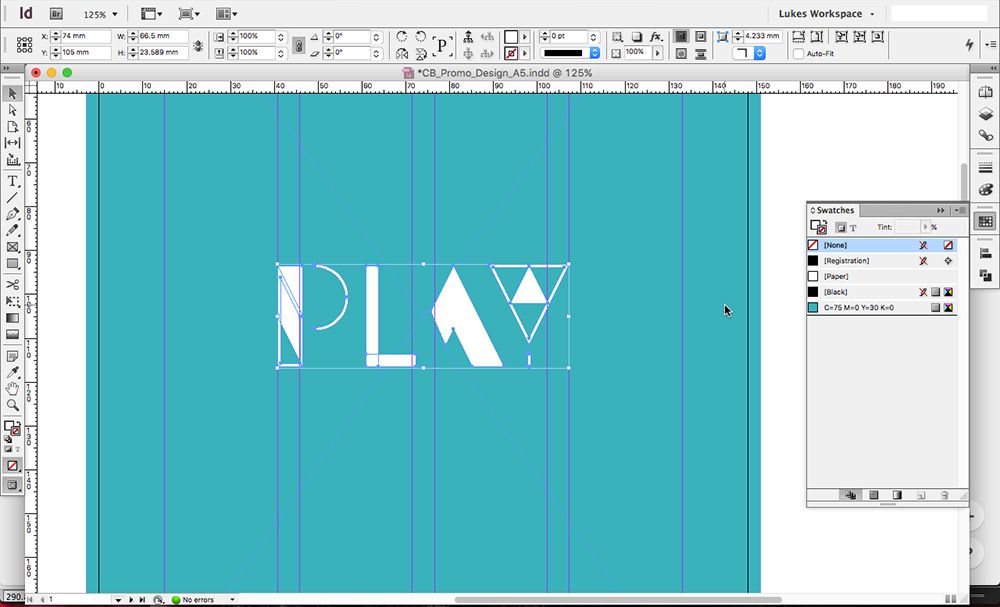The height and width of the screenshot is (607, 1000).
Task: Click the Swatches panel tab
Action: pos(833,210)
